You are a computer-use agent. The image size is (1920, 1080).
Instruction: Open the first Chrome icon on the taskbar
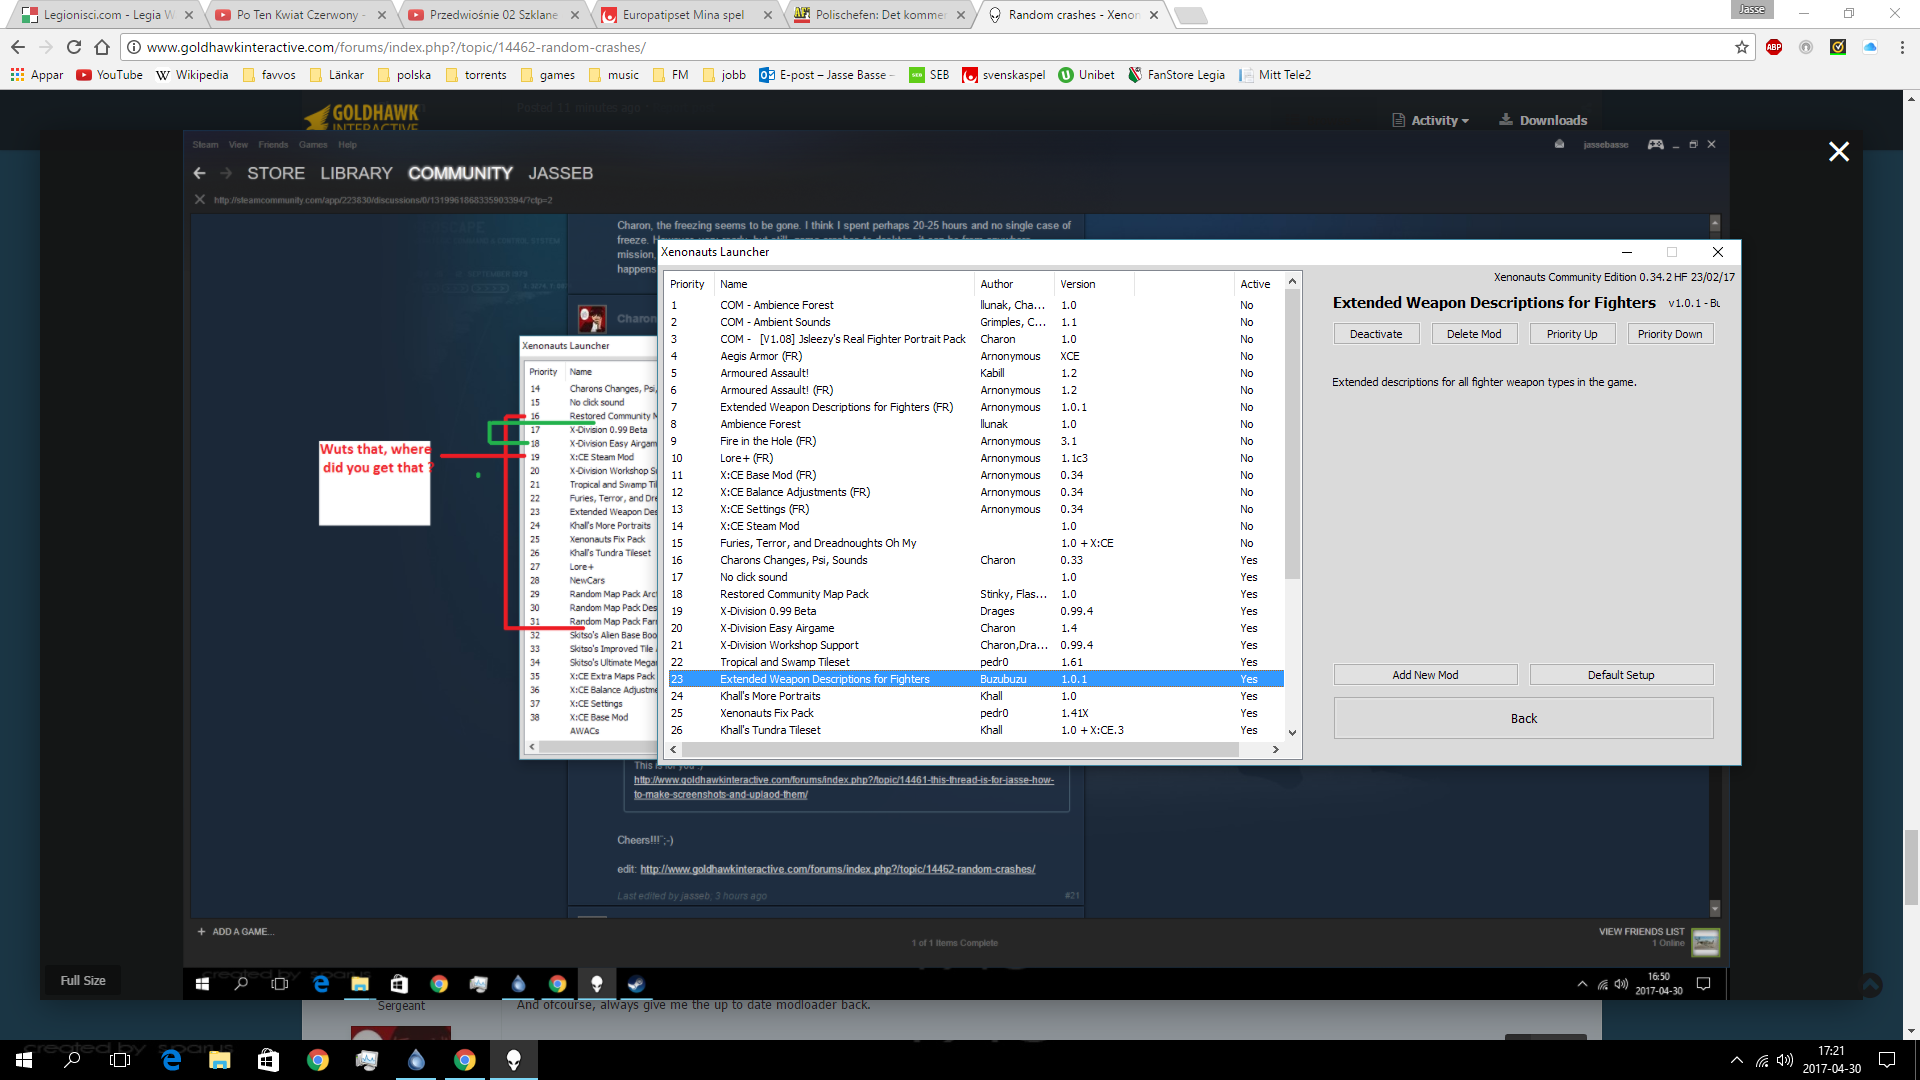(318, 1060)
